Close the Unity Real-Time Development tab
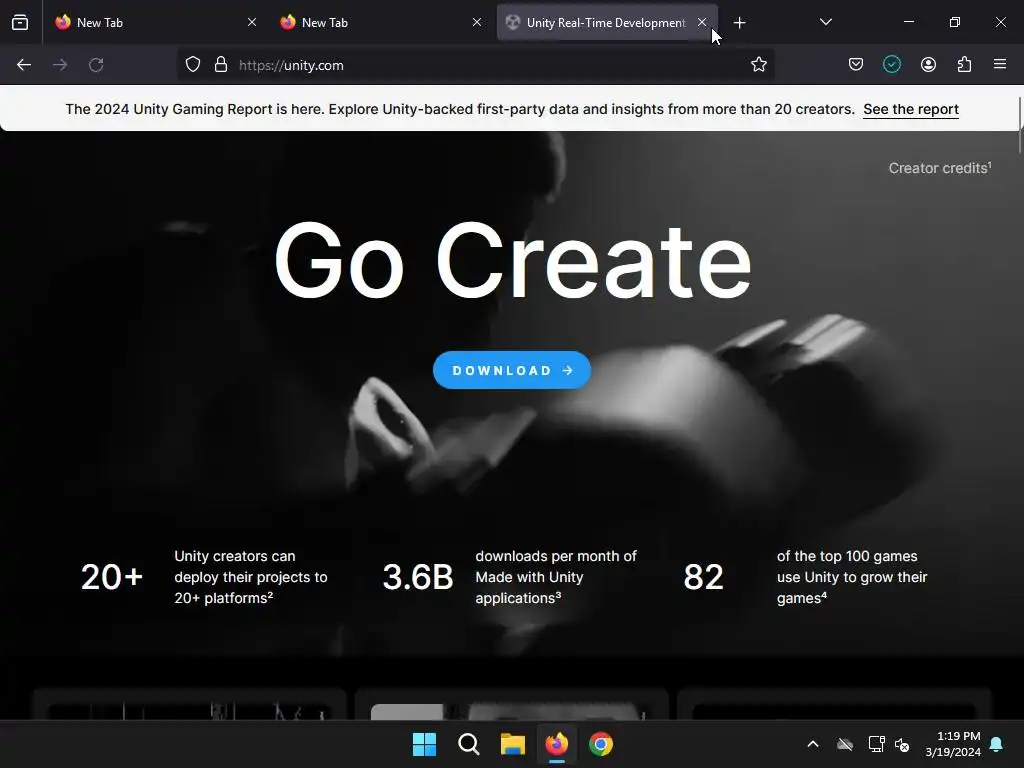 click(x=702, y=22)
